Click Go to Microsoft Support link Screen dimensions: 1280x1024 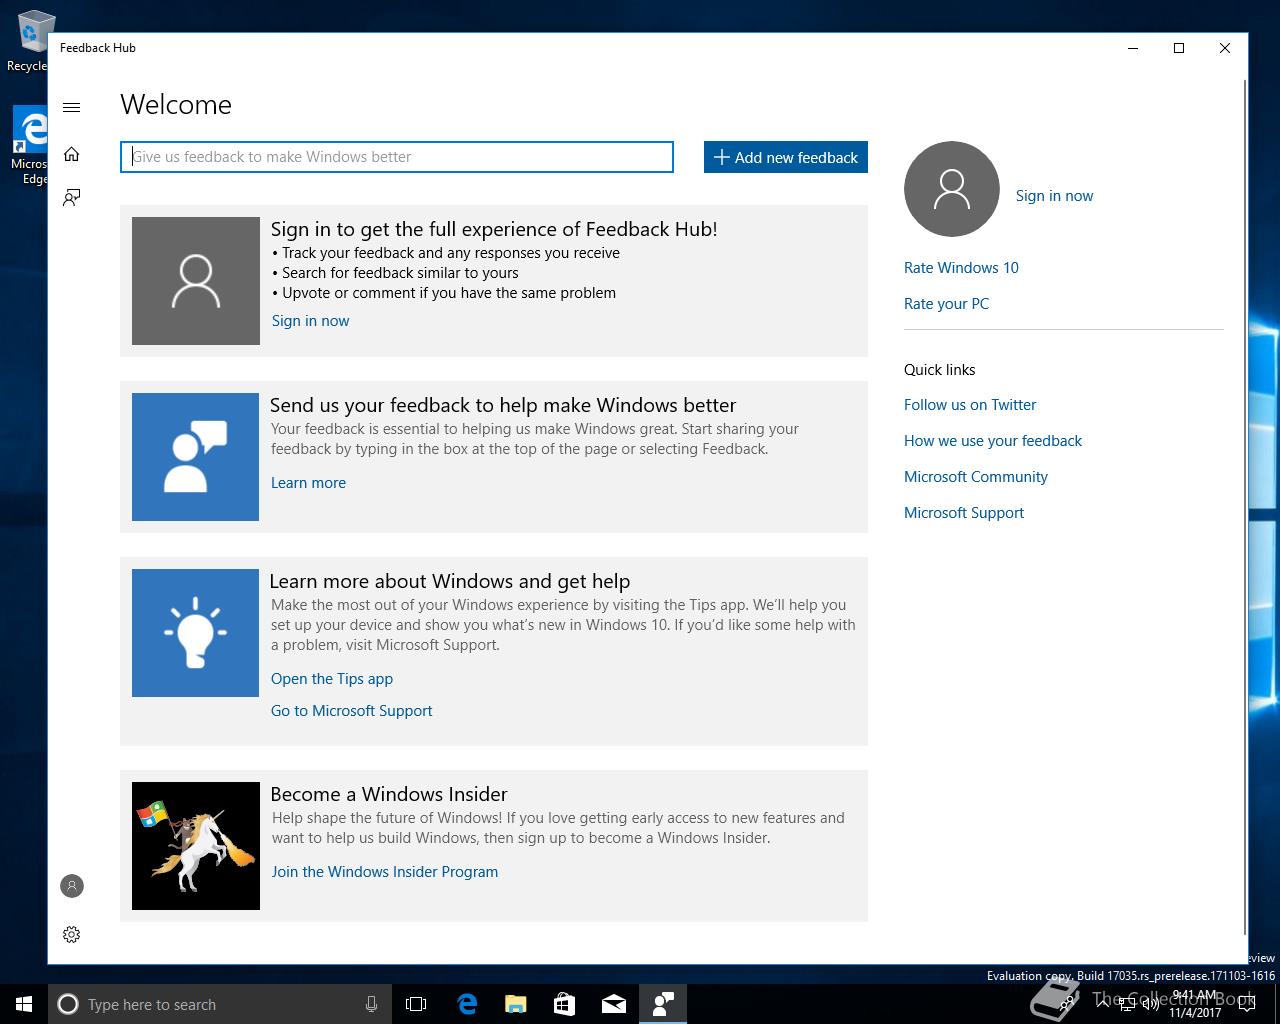[352, 711]
